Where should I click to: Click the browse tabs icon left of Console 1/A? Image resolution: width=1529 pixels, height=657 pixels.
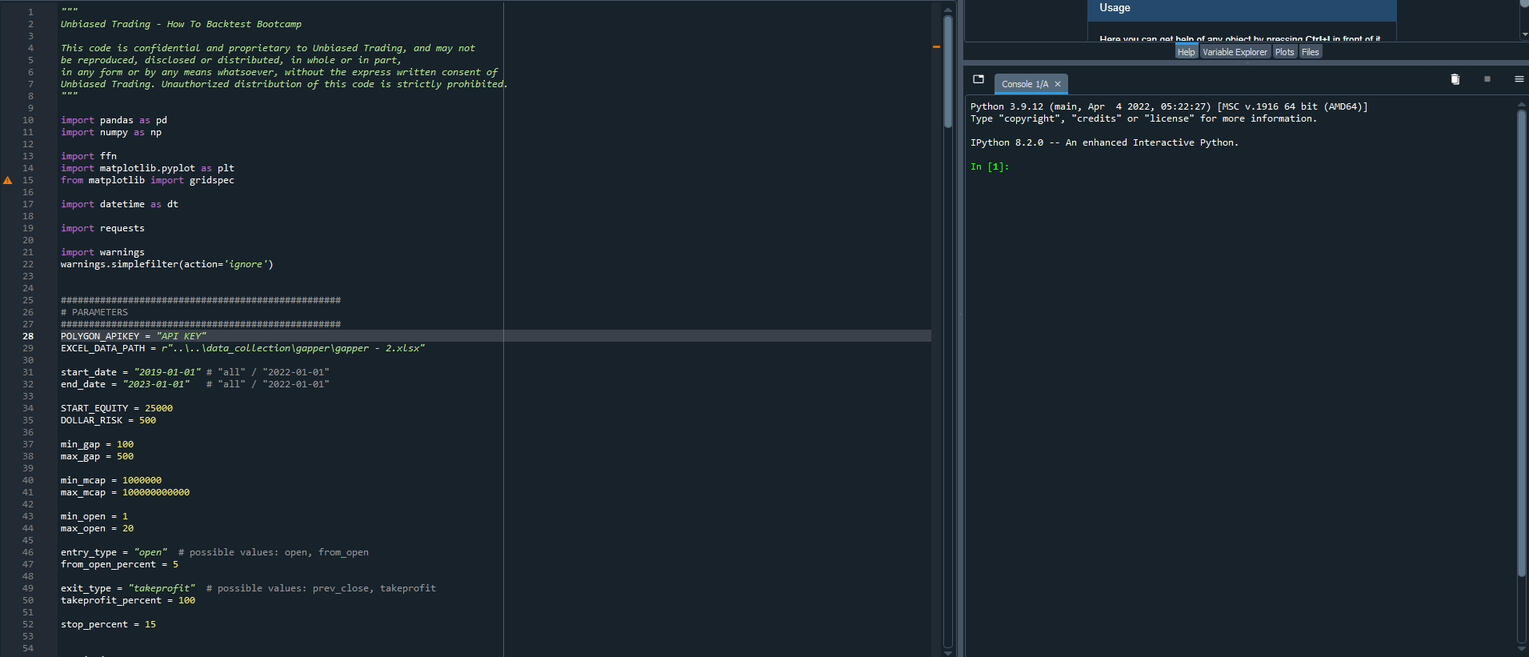point(978,80)
